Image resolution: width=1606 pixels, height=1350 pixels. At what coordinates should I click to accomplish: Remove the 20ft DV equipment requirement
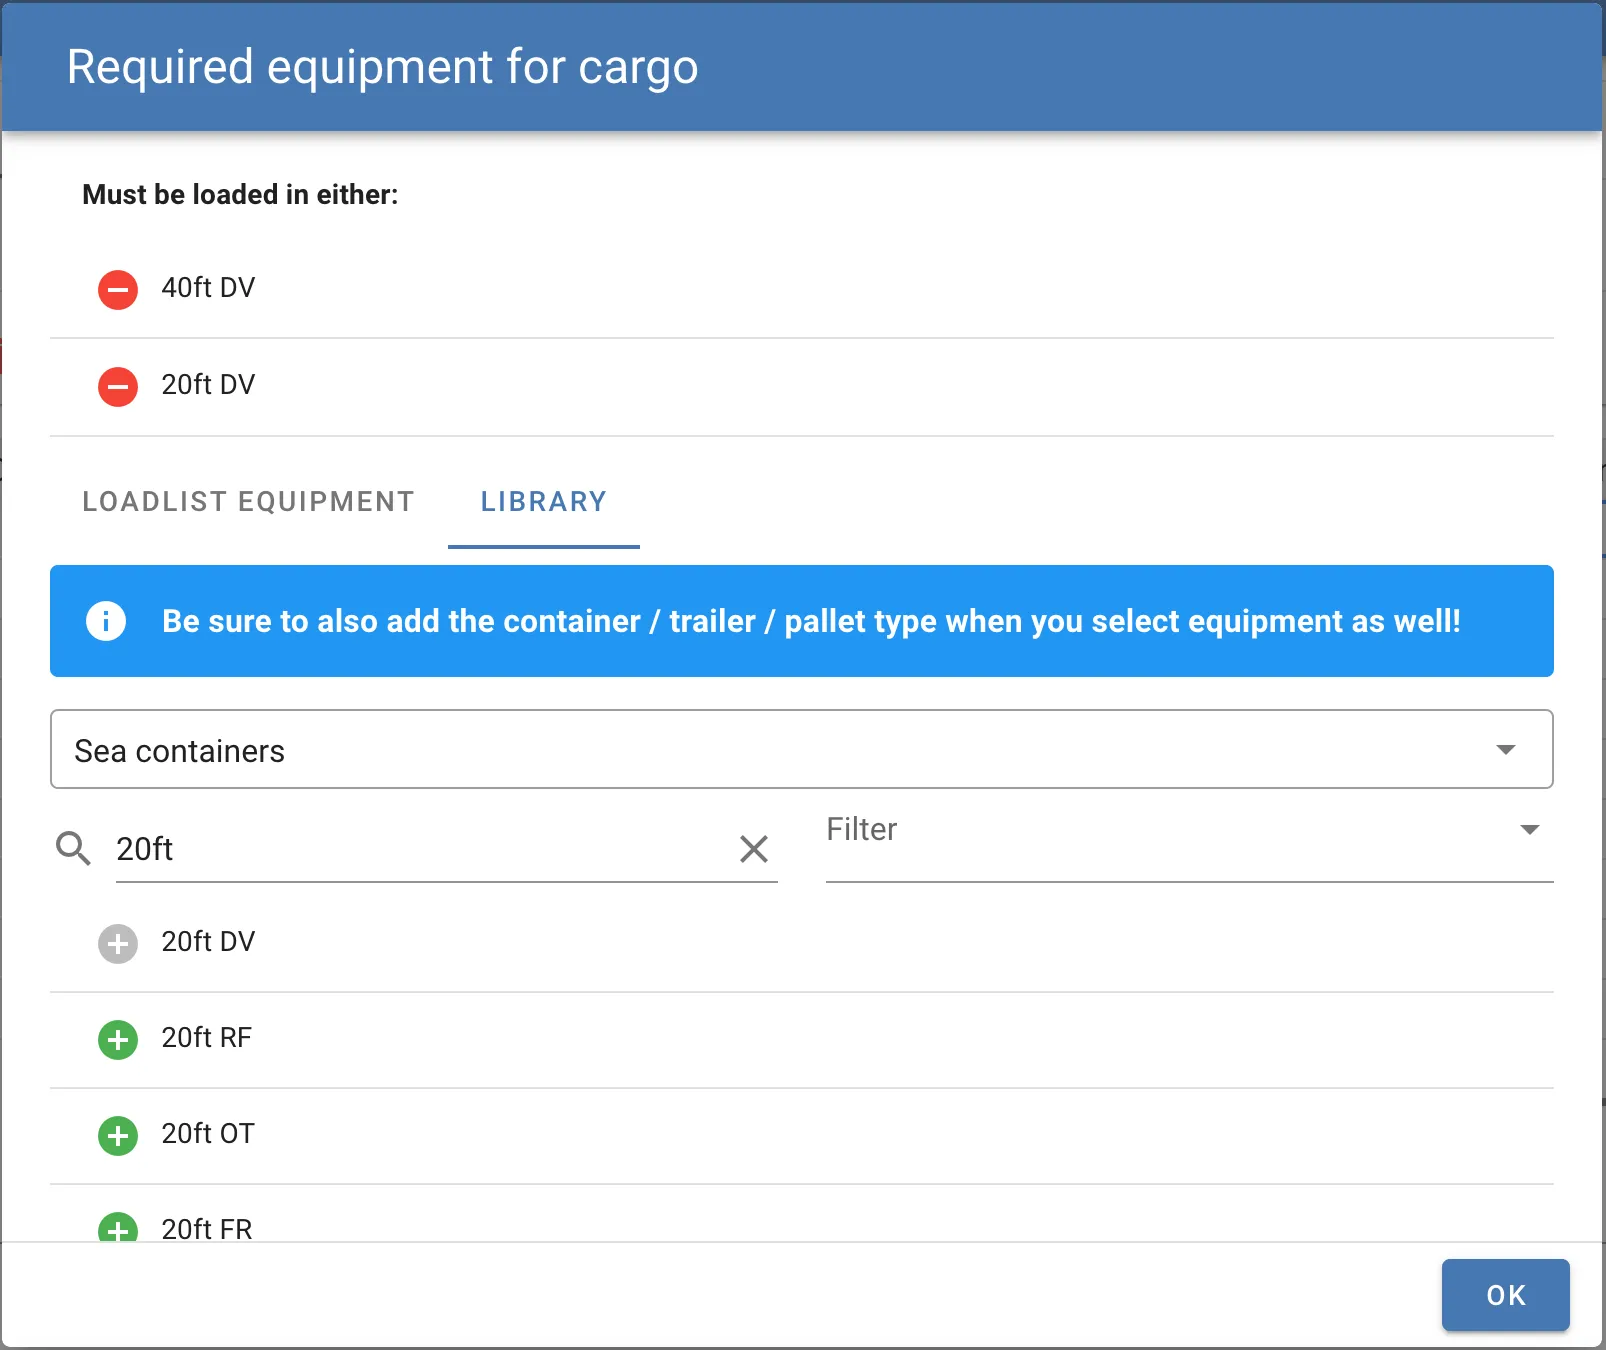117,387
